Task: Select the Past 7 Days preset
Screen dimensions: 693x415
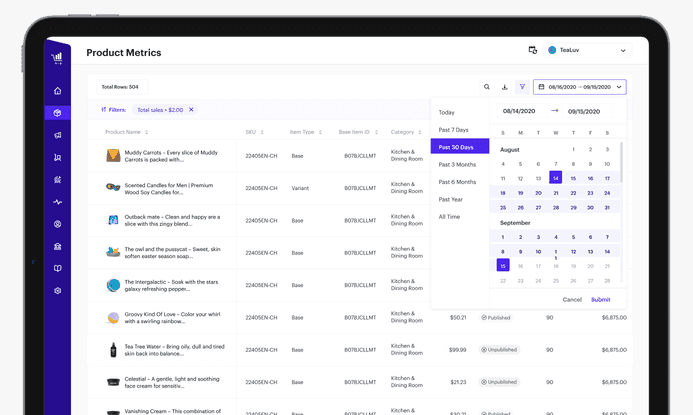Action: tap(453, 130)
